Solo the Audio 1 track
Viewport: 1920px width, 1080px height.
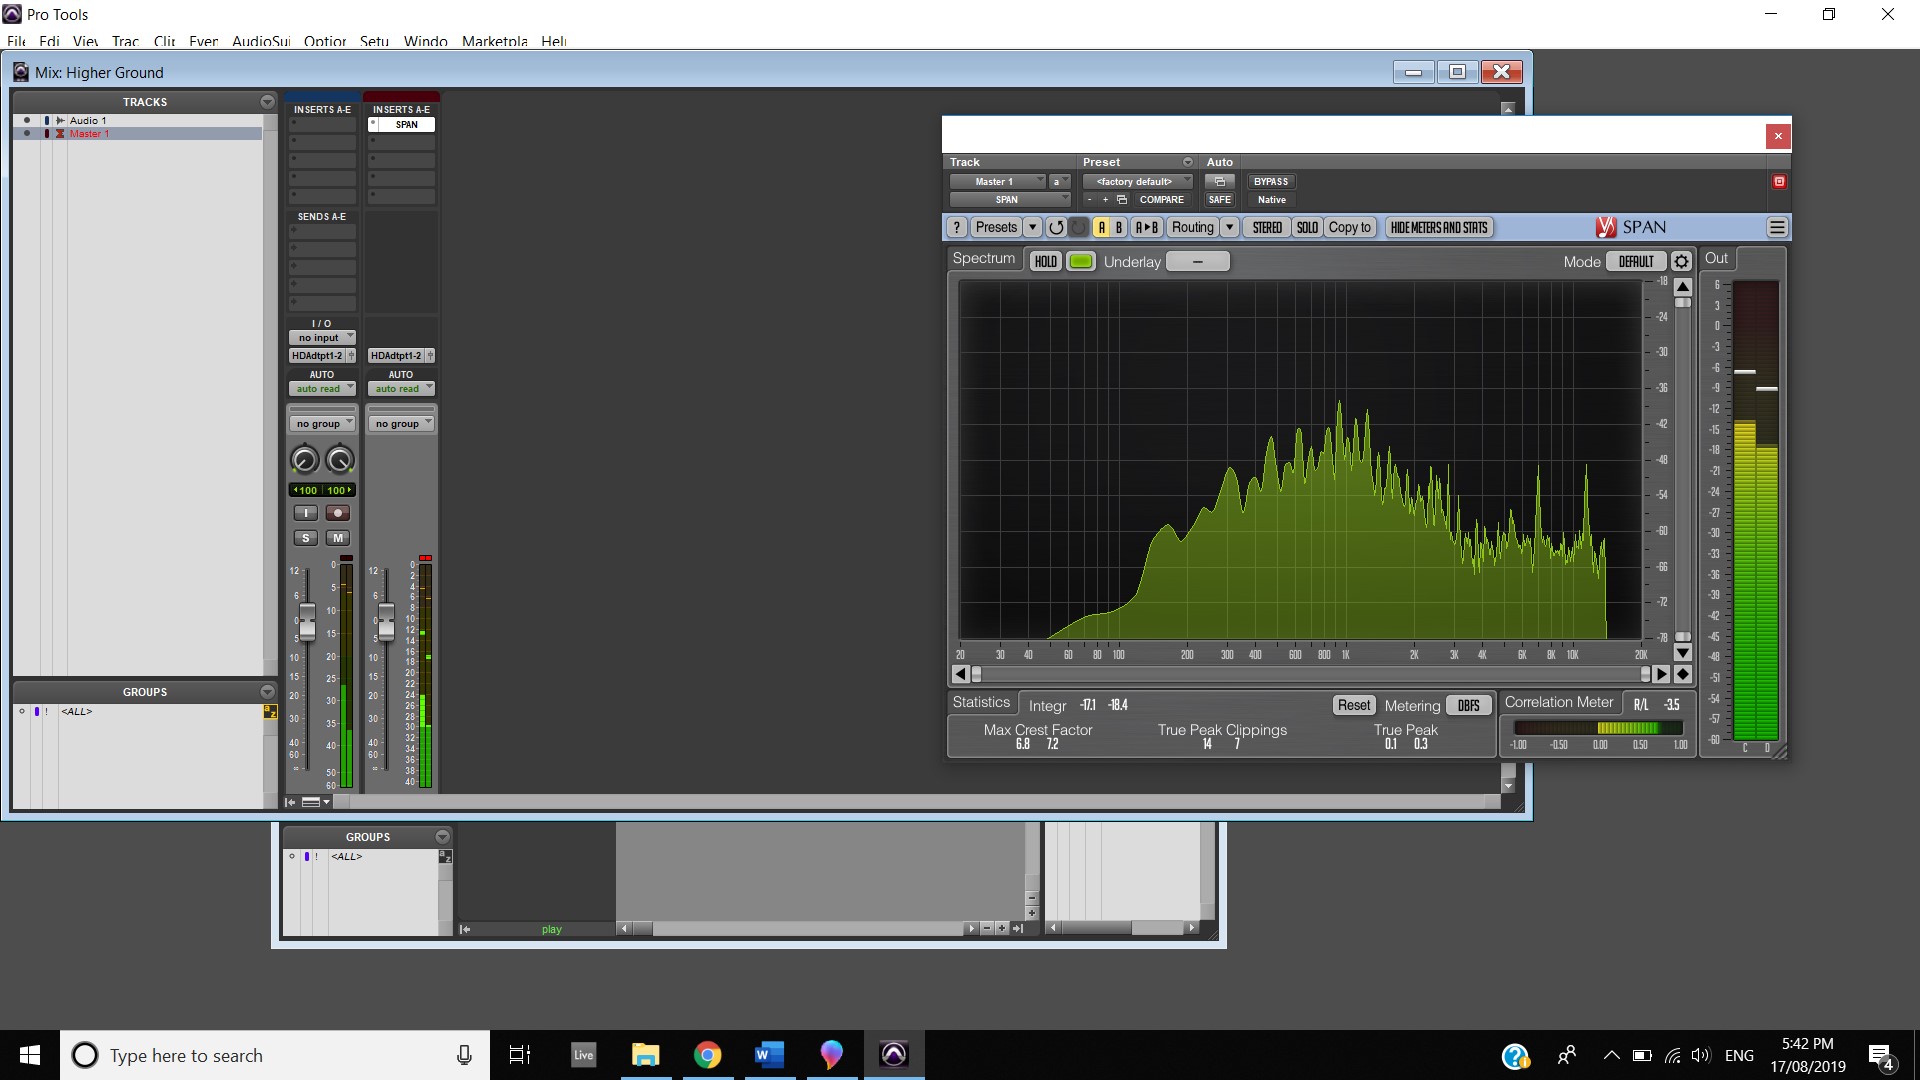click(305, 538)
